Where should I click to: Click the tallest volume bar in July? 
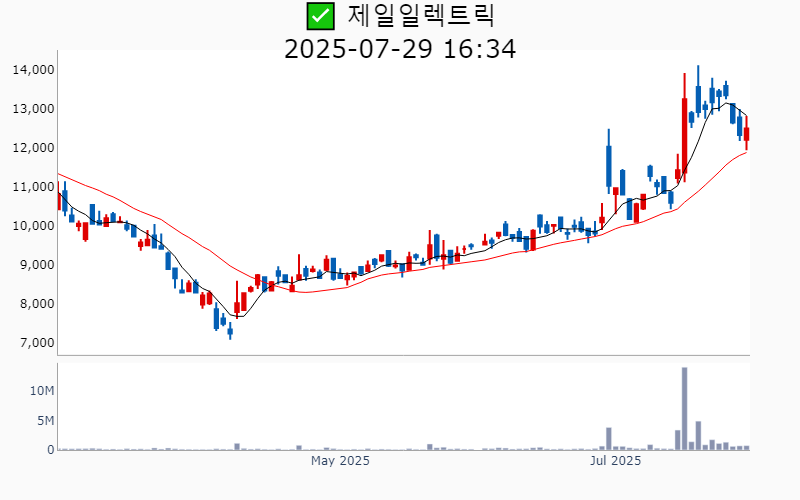click(685, 409)
